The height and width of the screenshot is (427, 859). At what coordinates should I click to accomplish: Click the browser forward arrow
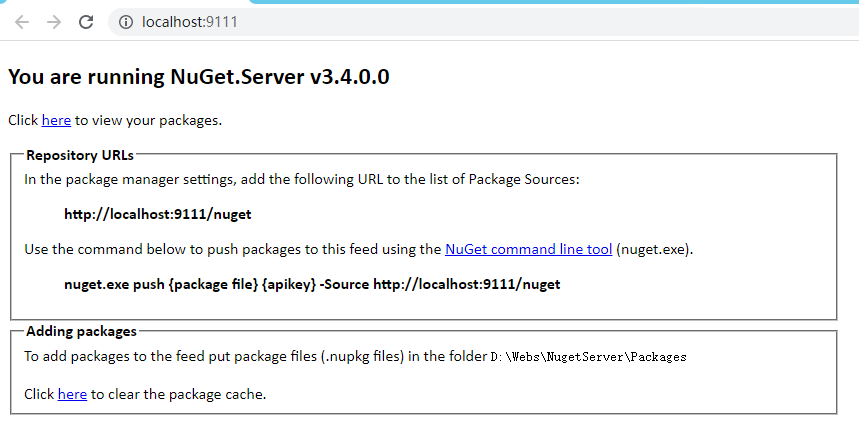coord(54,22)
